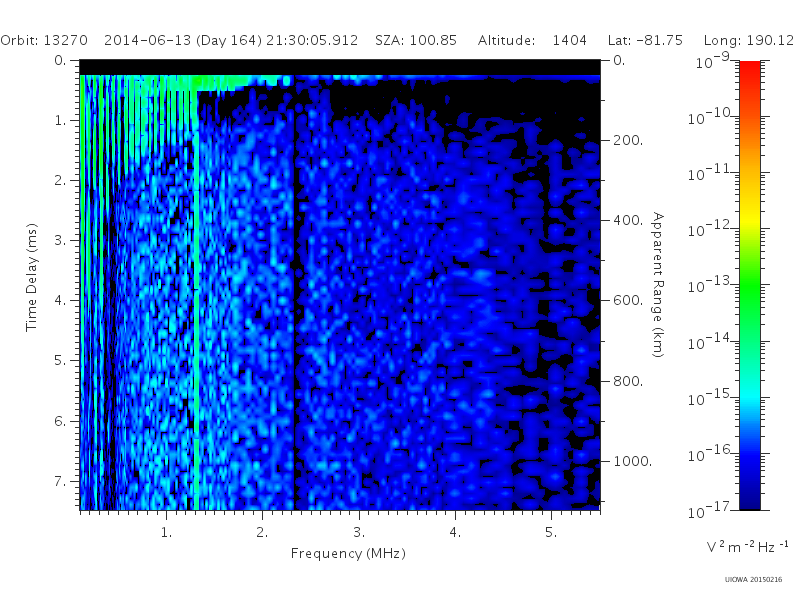800x600 pixels.
Task: Click the Apparent Range (km) axis title
Action: 658,285
